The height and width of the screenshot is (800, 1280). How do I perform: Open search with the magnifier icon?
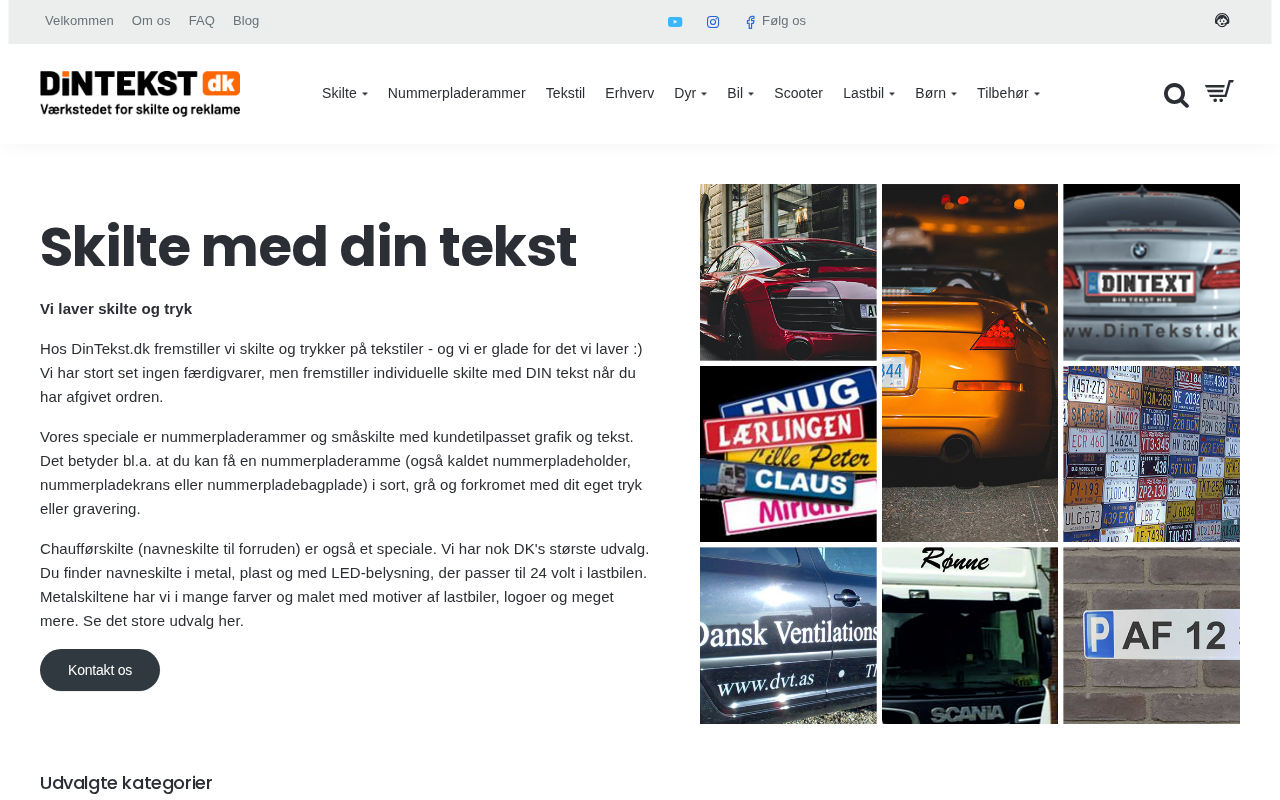(x=1176, y=95)
